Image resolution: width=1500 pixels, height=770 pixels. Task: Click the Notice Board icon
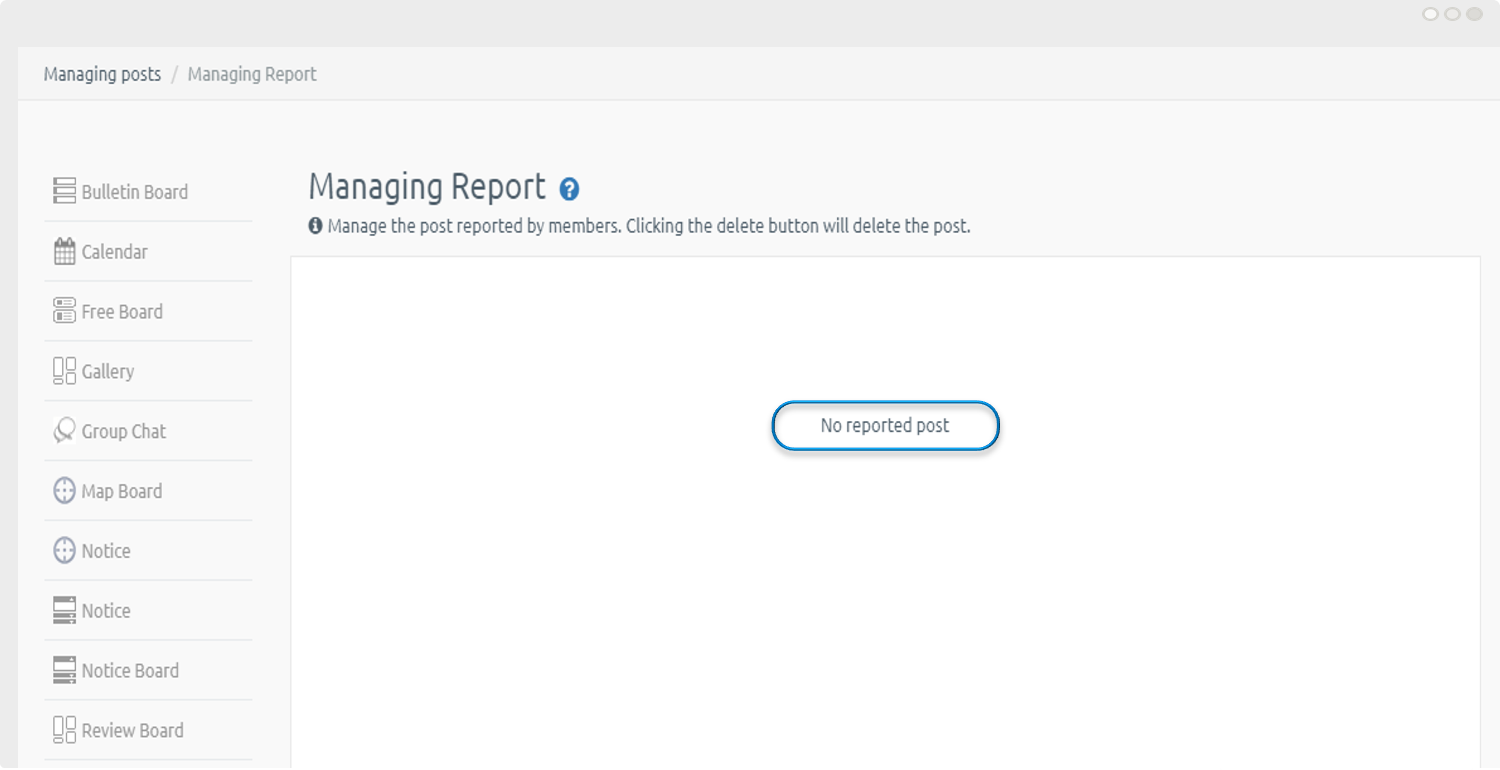point(64,671)
